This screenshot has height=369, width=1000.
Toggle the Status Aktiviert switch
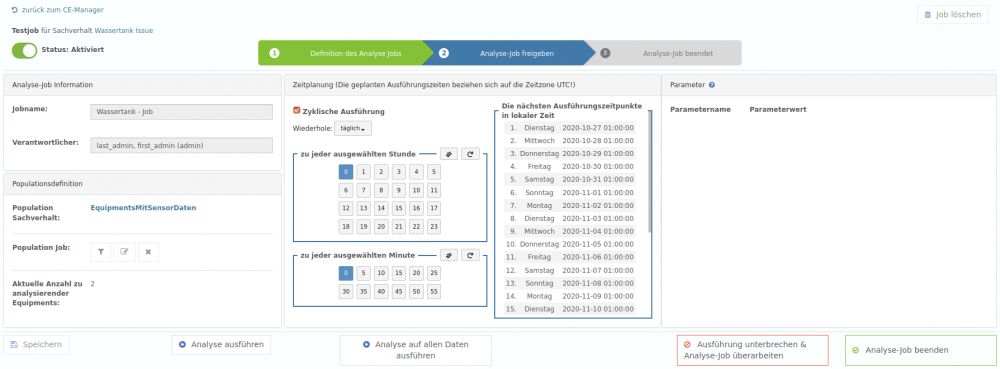[25, 50]
